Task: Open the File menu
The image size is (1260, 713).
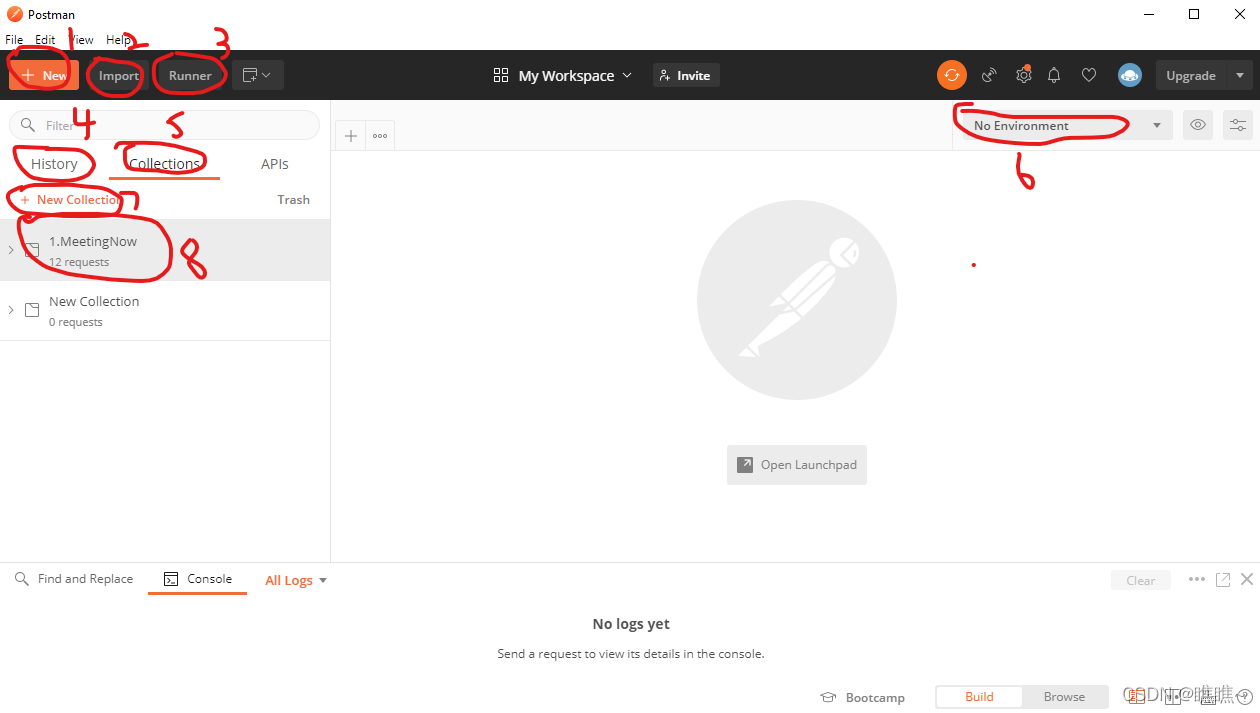Action: point(14,40)
